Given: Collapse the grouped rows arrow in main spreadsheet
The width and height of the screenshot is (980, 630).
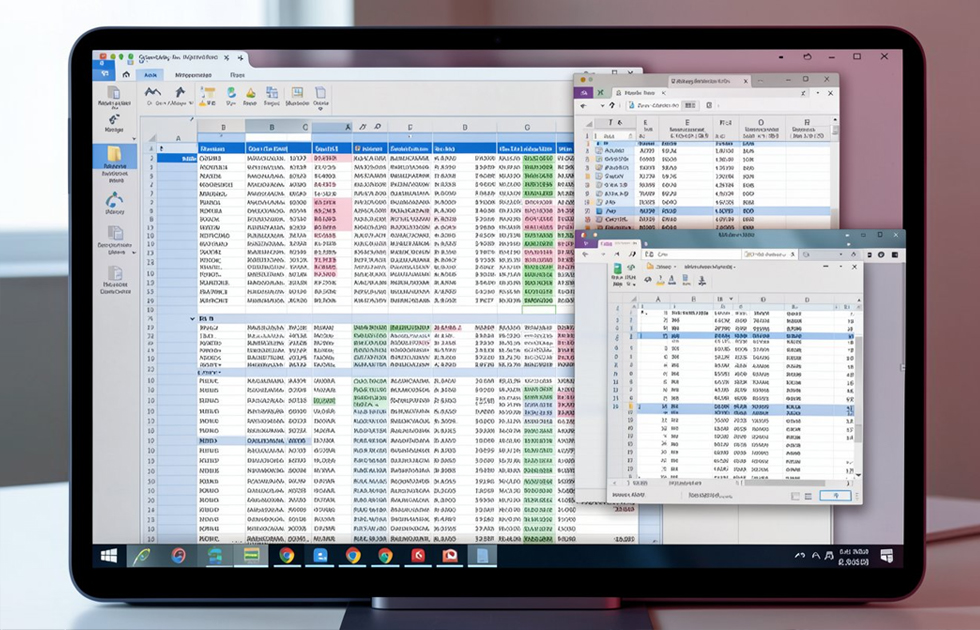Looking at the screenshot, I should point(193,318).
